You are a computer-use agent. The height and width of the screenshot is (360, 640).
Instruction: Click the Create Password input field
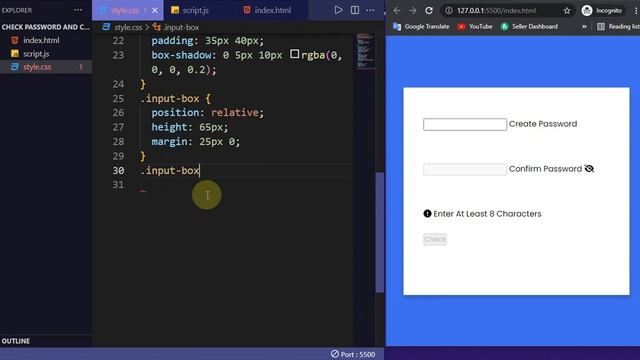click(464, 124)
